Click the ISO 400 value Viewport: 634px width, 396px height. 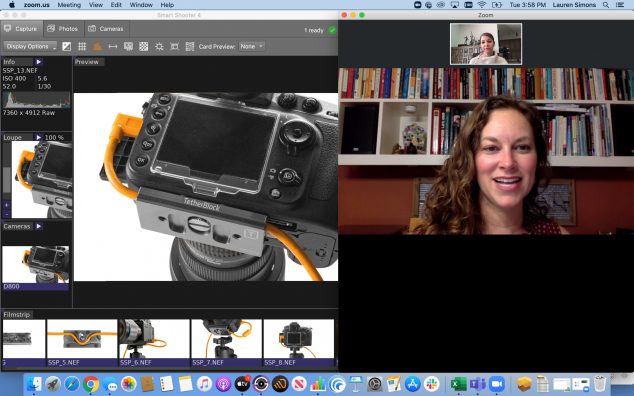15,78
